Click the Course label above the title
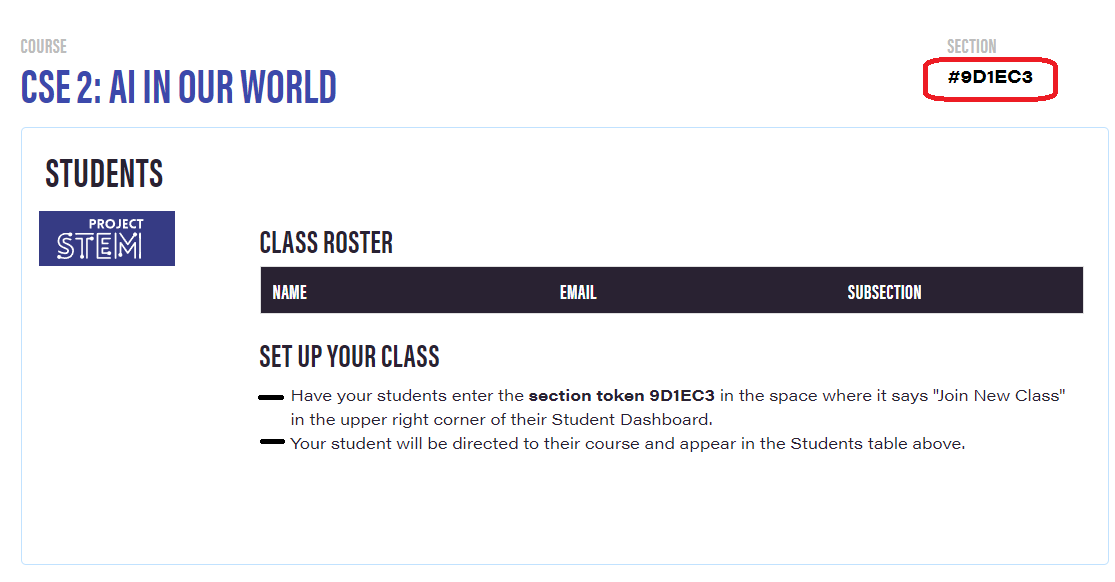Image resolution: width=1115 pixels, height=582 pixels. 43,47
